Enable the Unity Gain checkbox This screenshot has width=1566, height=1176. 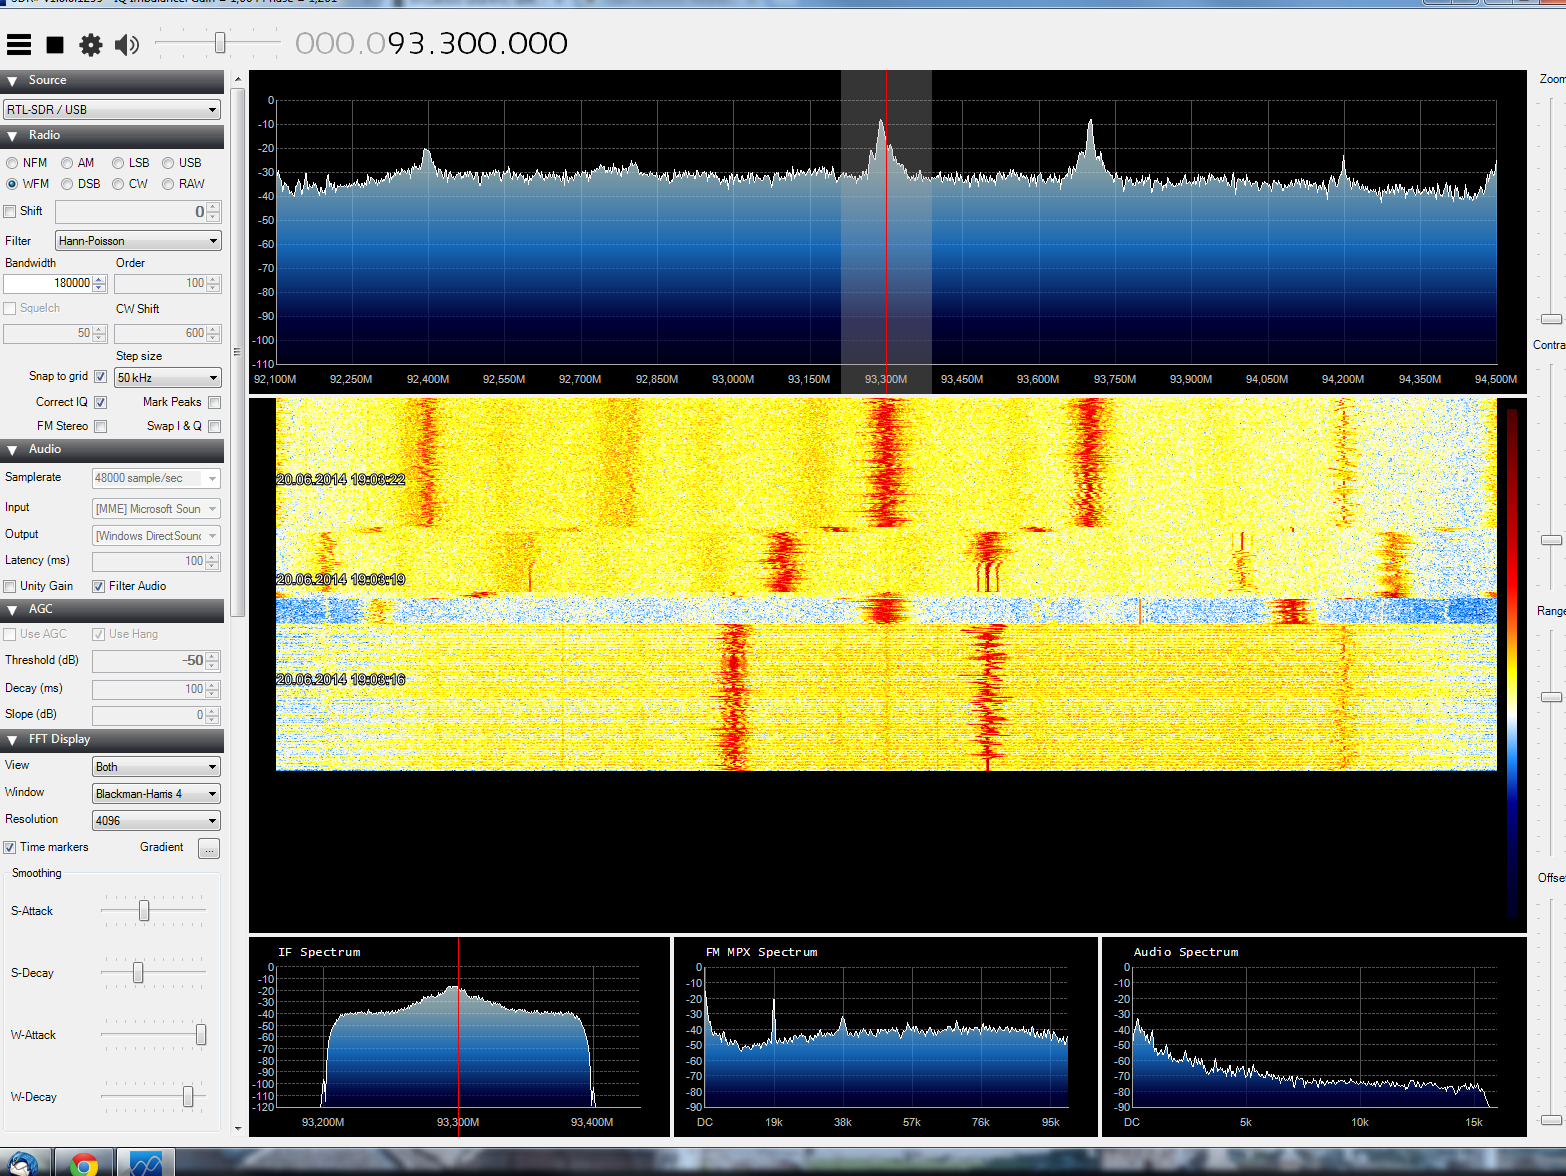click(10, 587)
